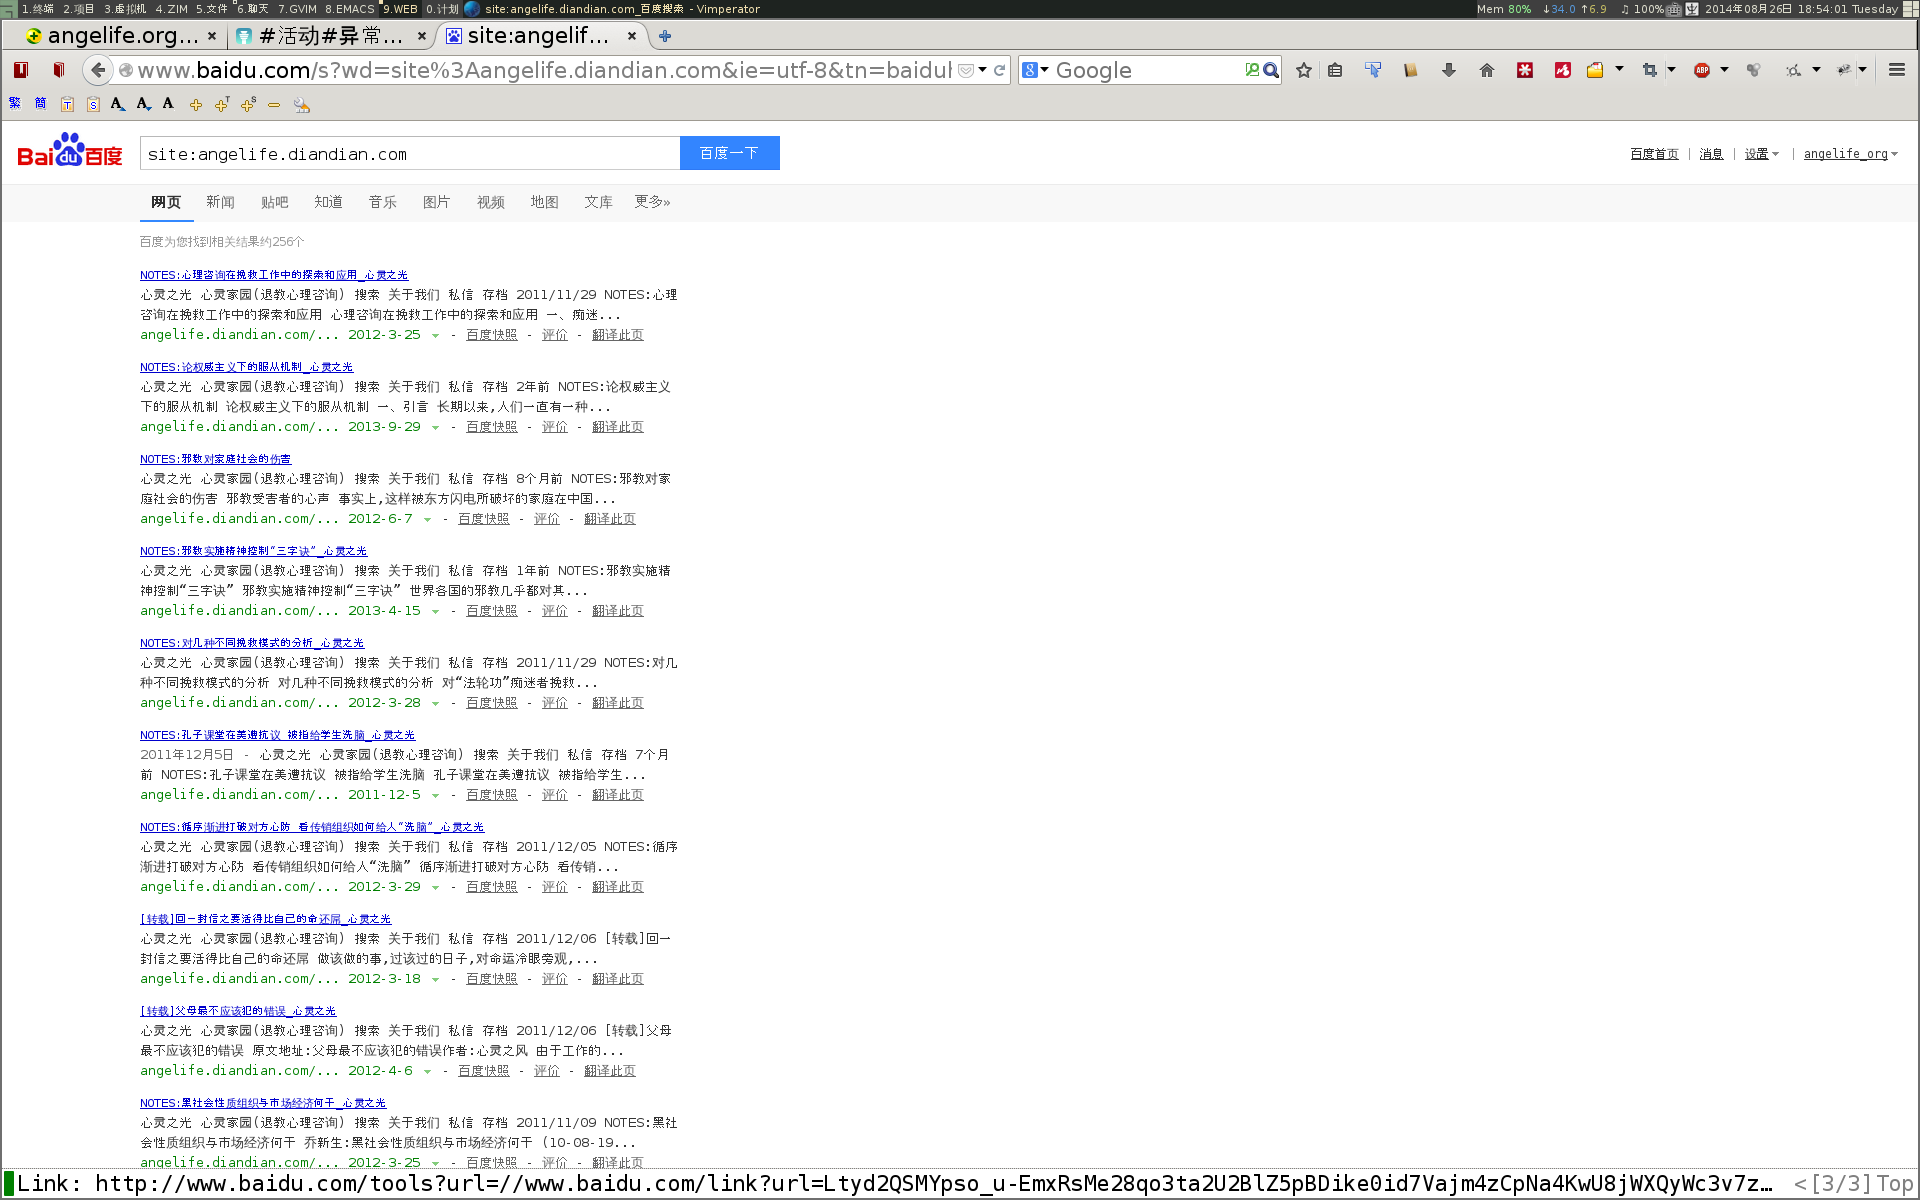Open the Firefox hamburger menu
Image resolution: width=1920 pixels, height=1200 pixels.
coord(1896,70)
